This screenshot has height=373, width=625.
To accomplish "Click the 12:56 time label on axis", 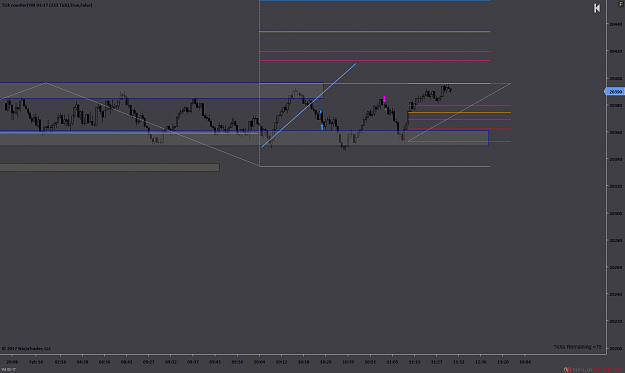I will point(480,362).
